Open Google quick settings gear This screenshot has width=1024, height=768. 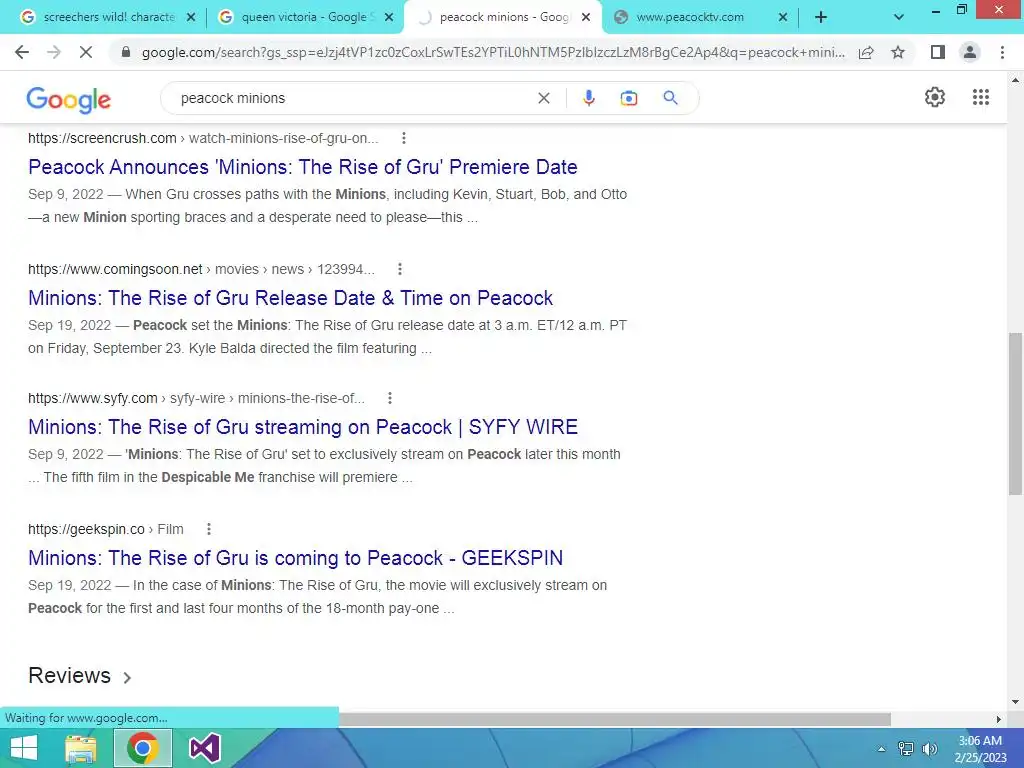(x=935, y=97)
